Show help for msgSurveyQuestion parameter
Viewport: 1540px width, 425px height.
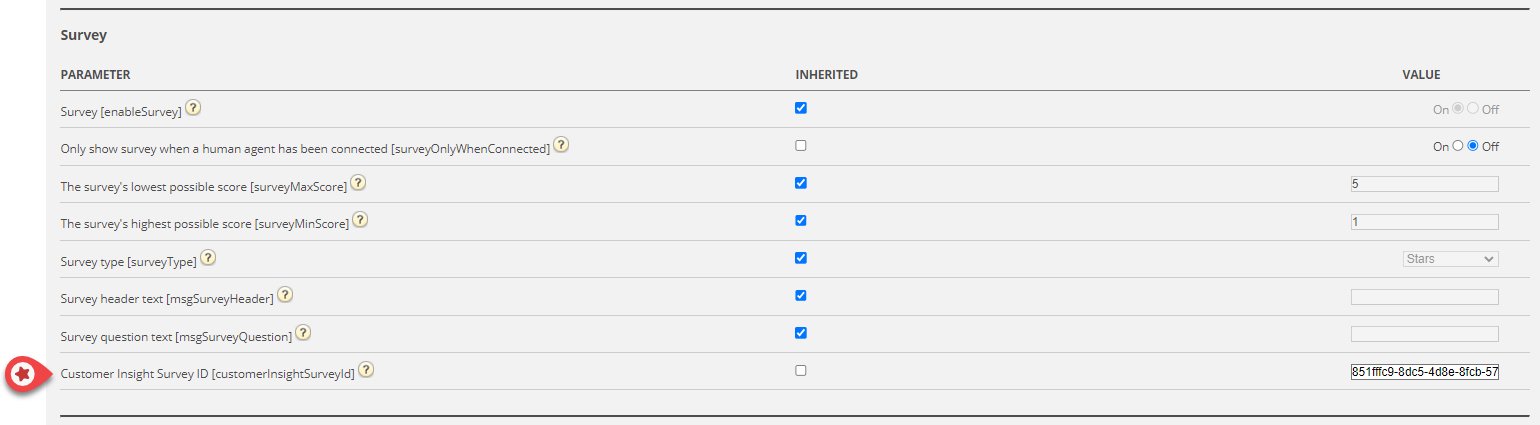point(303,333)
